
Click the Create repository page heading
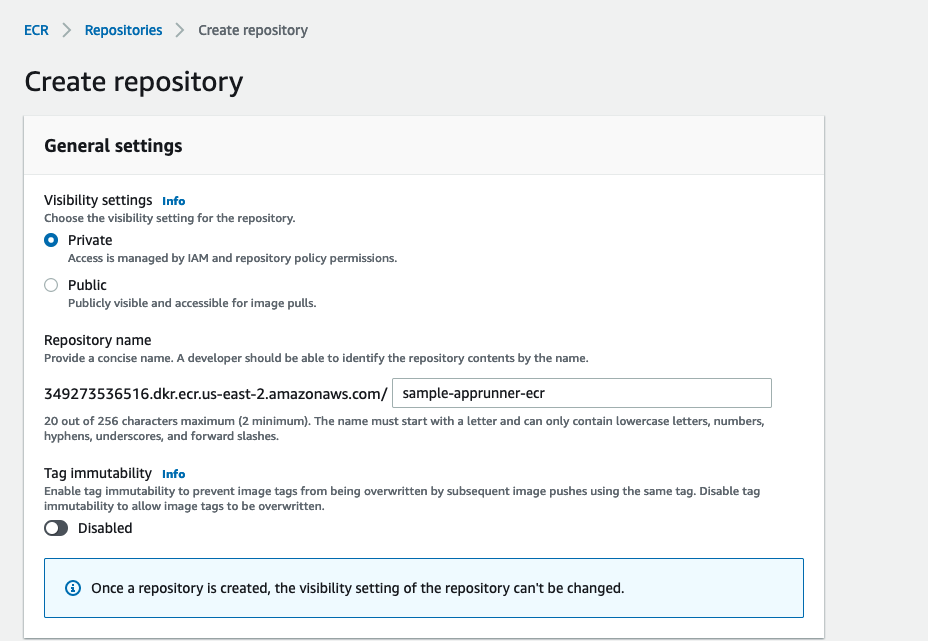[134, 81]
